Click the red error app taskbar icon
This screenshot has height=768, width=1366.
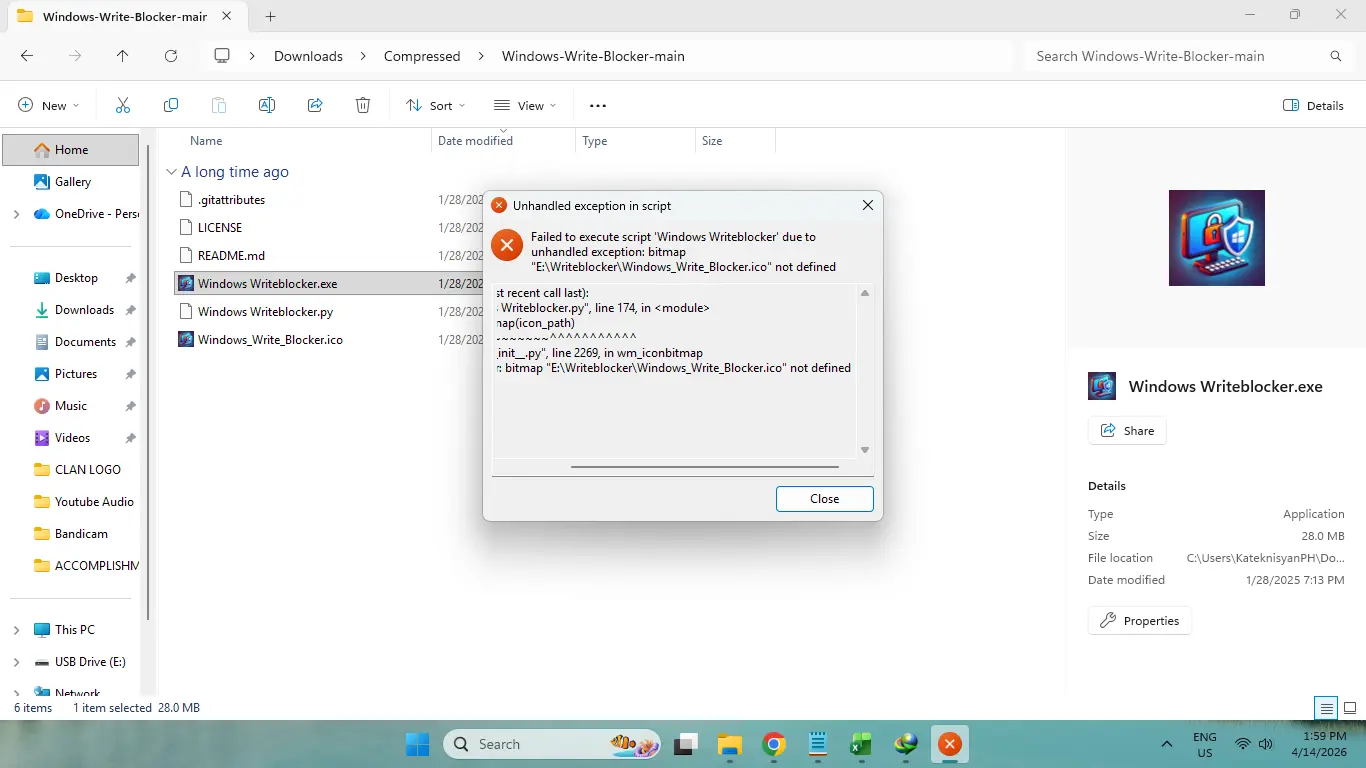point(949,744)
